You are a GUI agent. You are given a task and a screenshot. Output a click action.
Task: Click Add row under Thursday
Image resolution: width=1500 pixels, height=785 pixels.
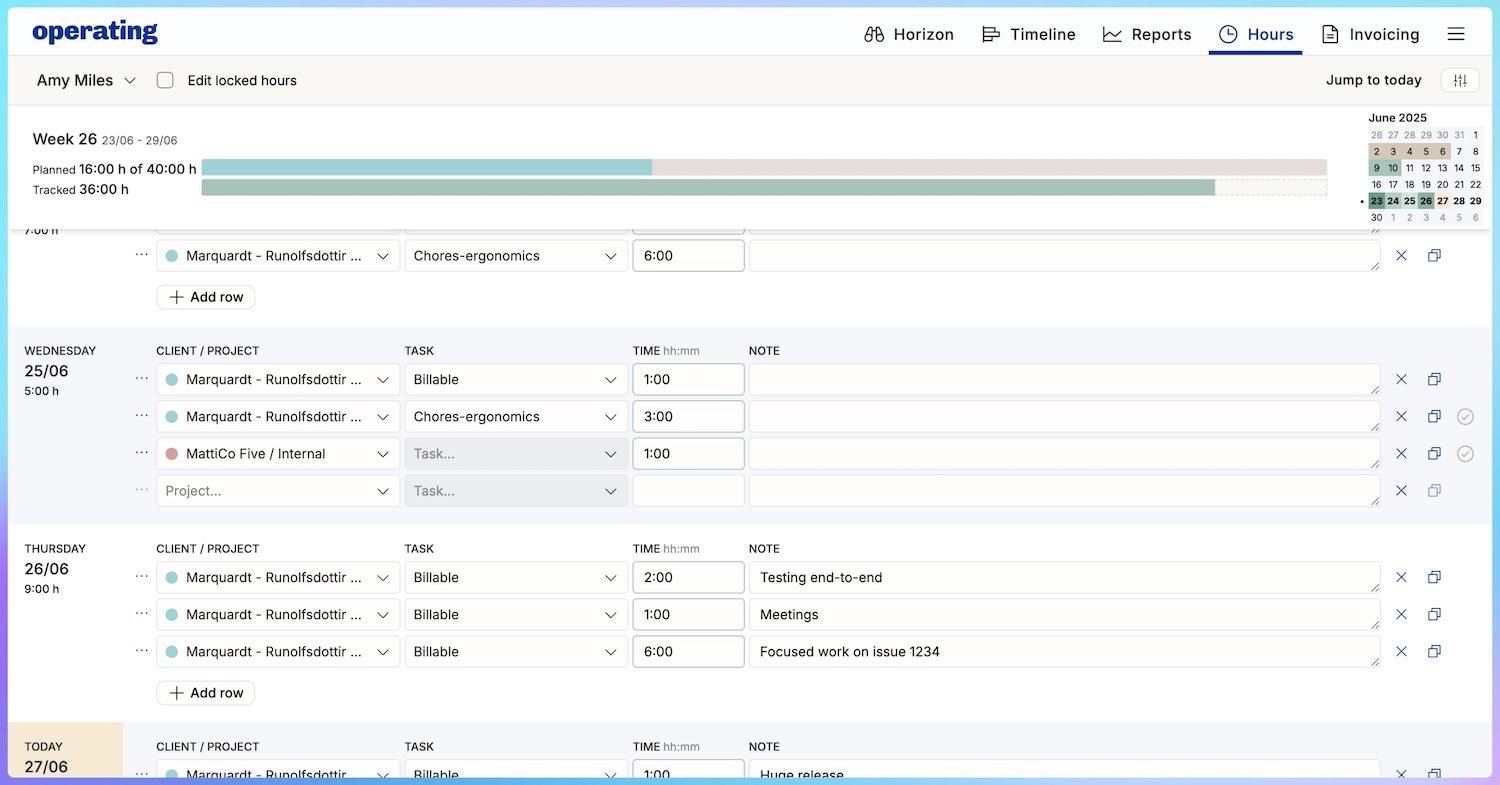coord(206,693)
